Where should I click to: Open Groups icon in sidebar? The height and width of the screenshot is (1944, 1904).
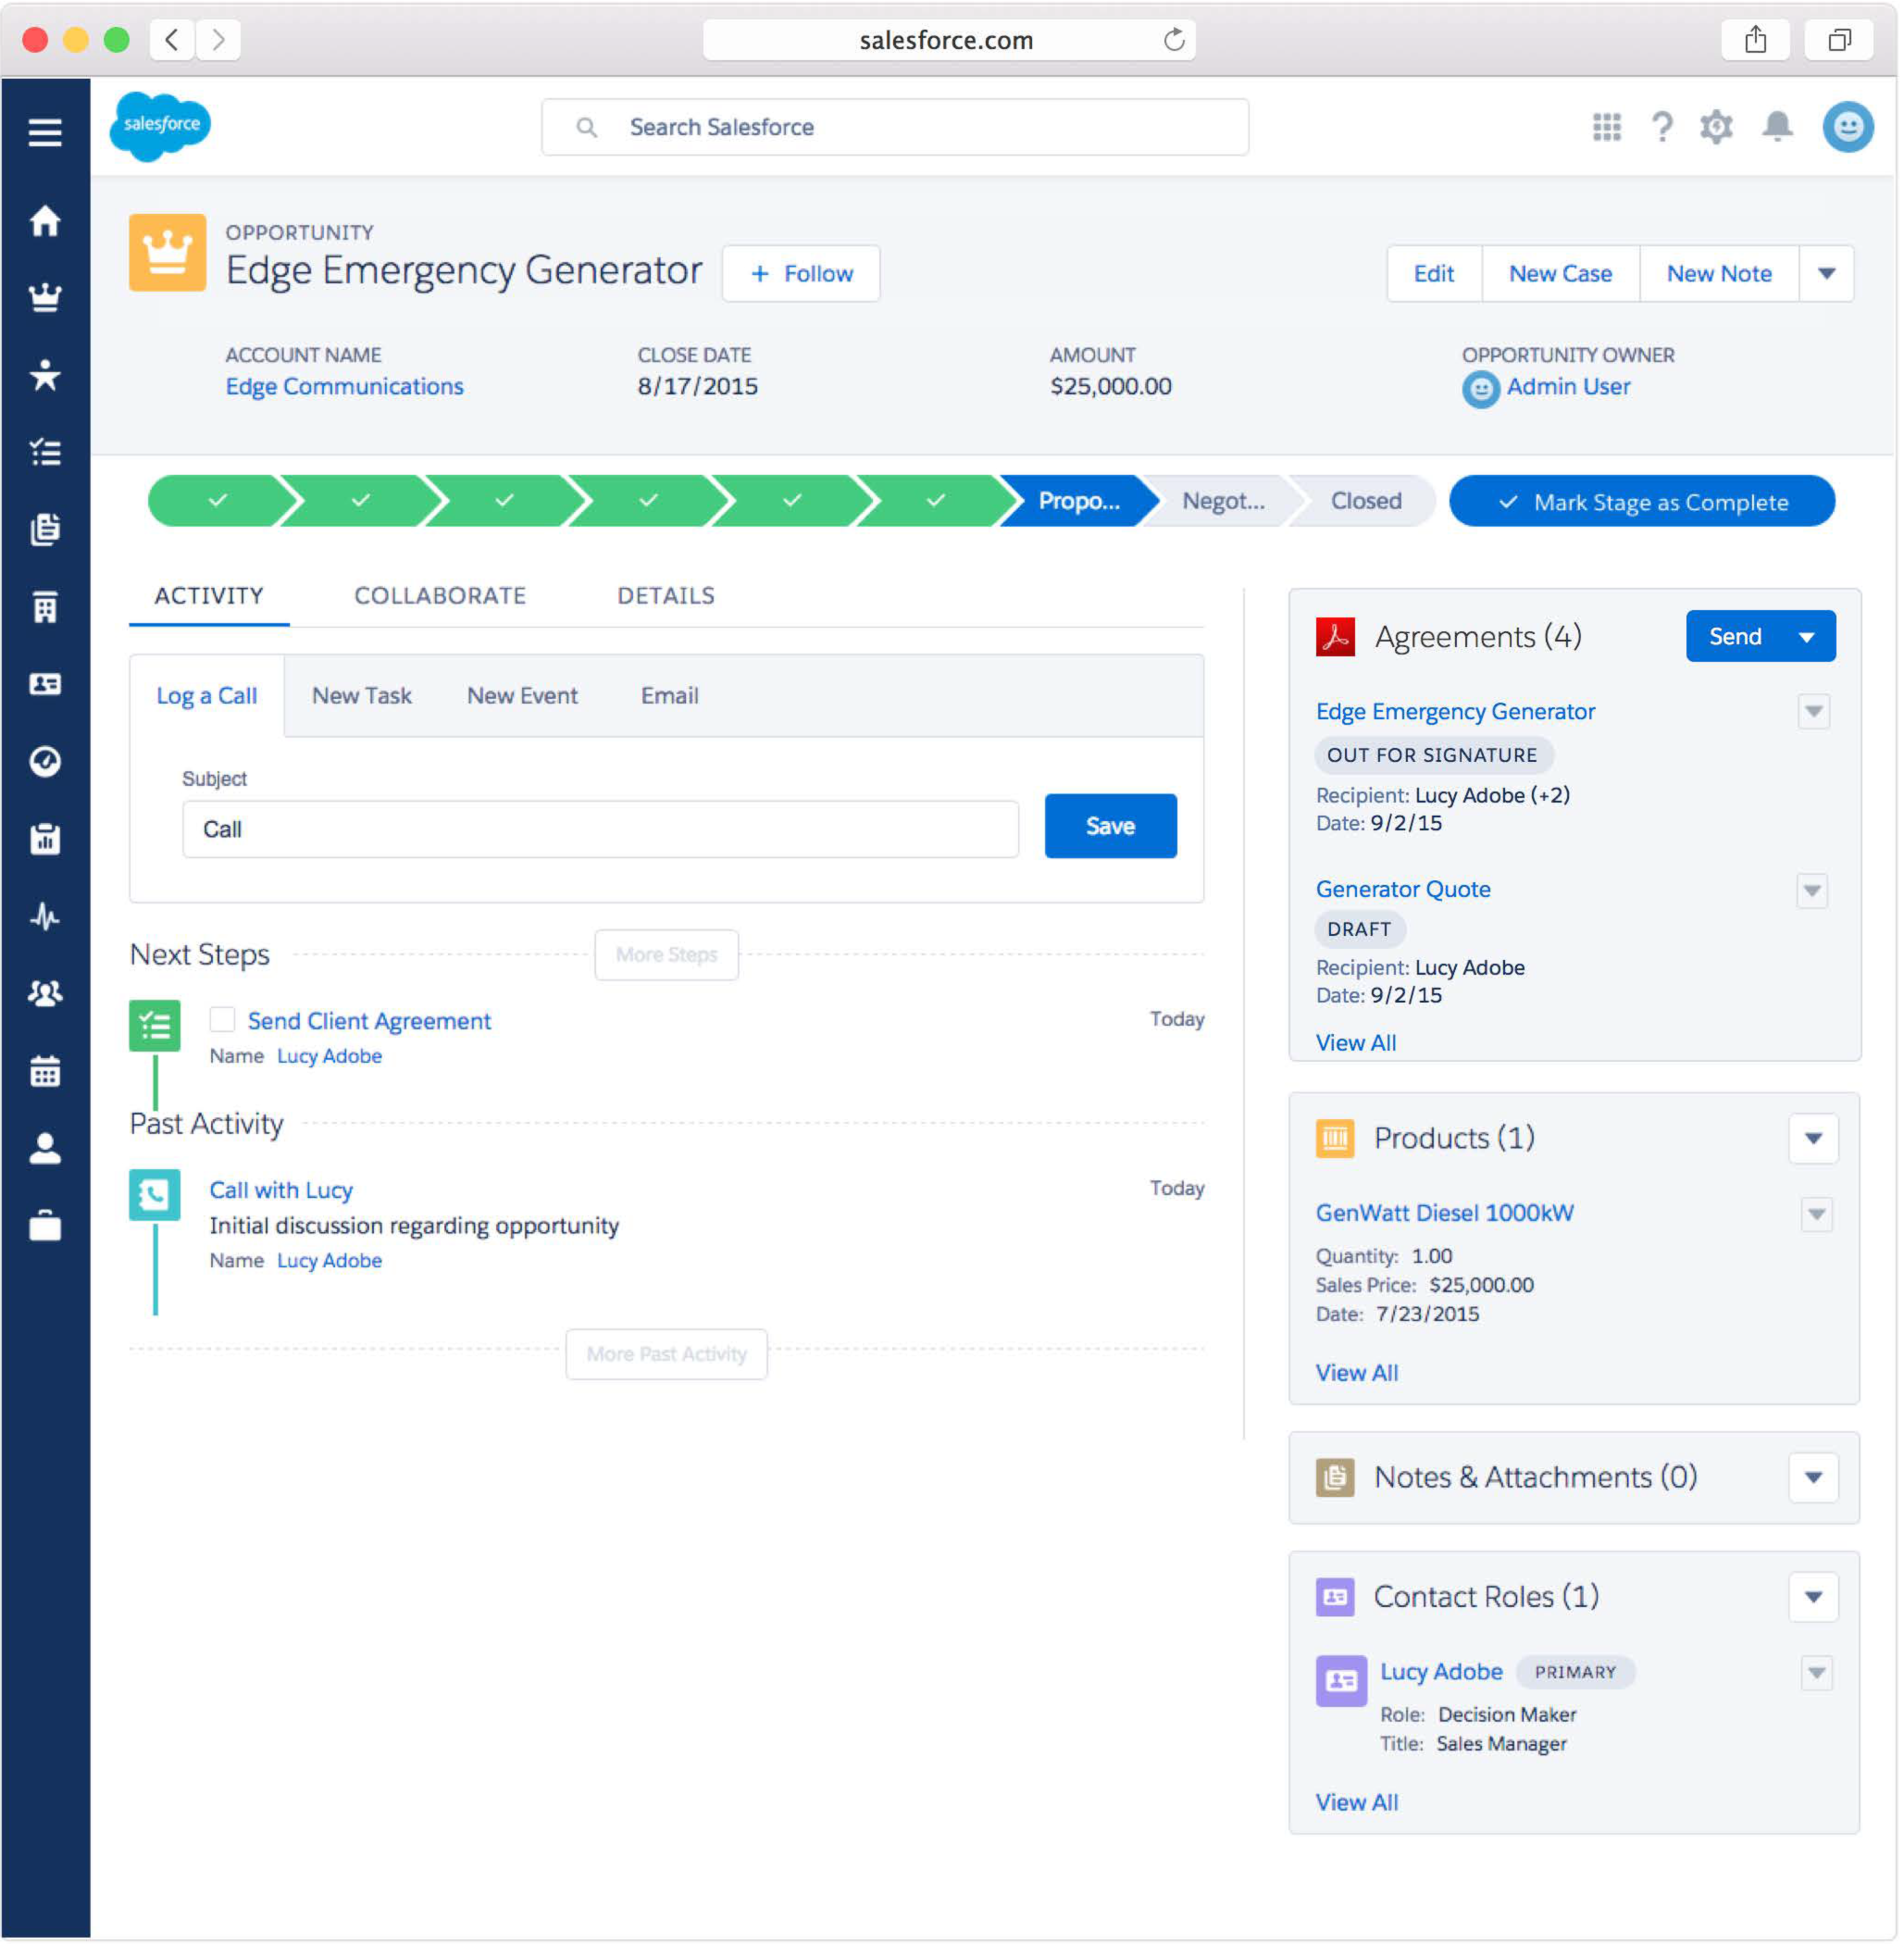pos(45,993)
